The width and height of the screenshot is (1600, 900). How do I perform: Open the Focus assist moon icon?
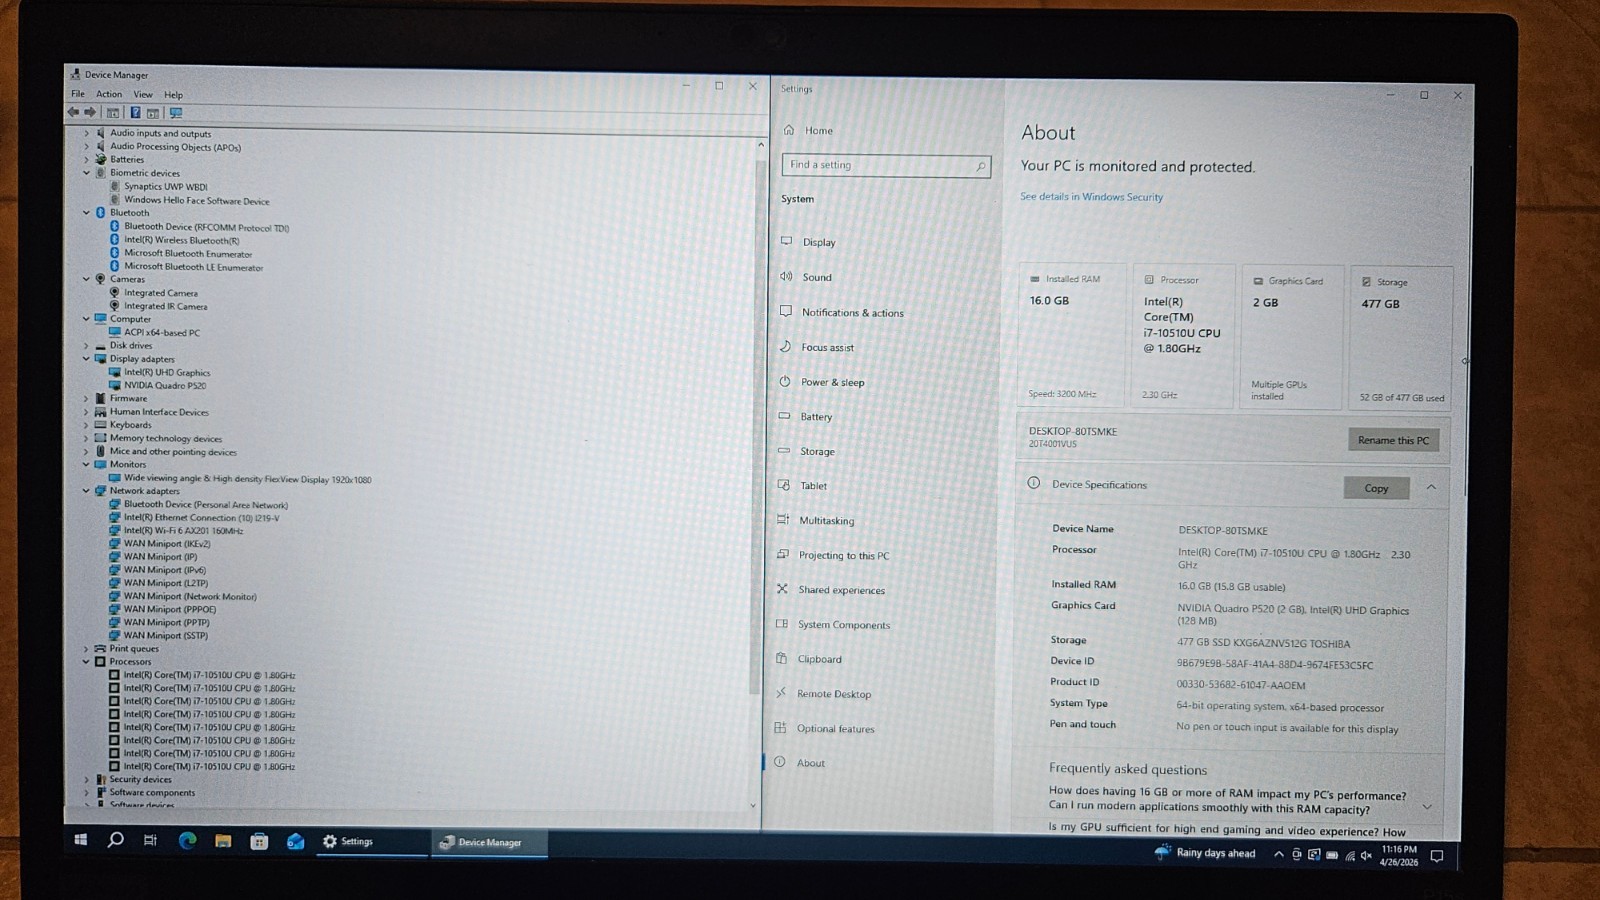(786, 346)
